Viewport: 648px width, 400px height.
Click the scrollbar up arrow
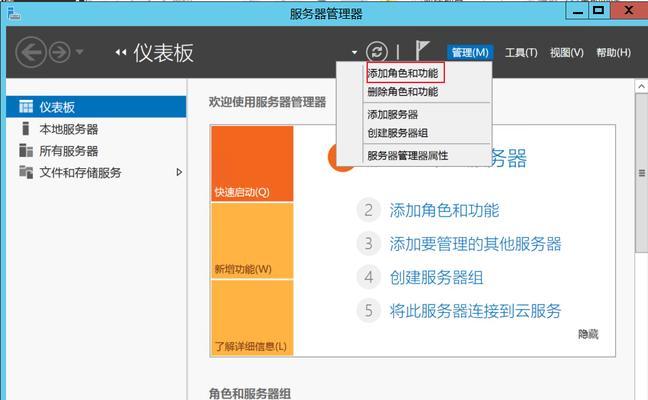coord(641,86)
